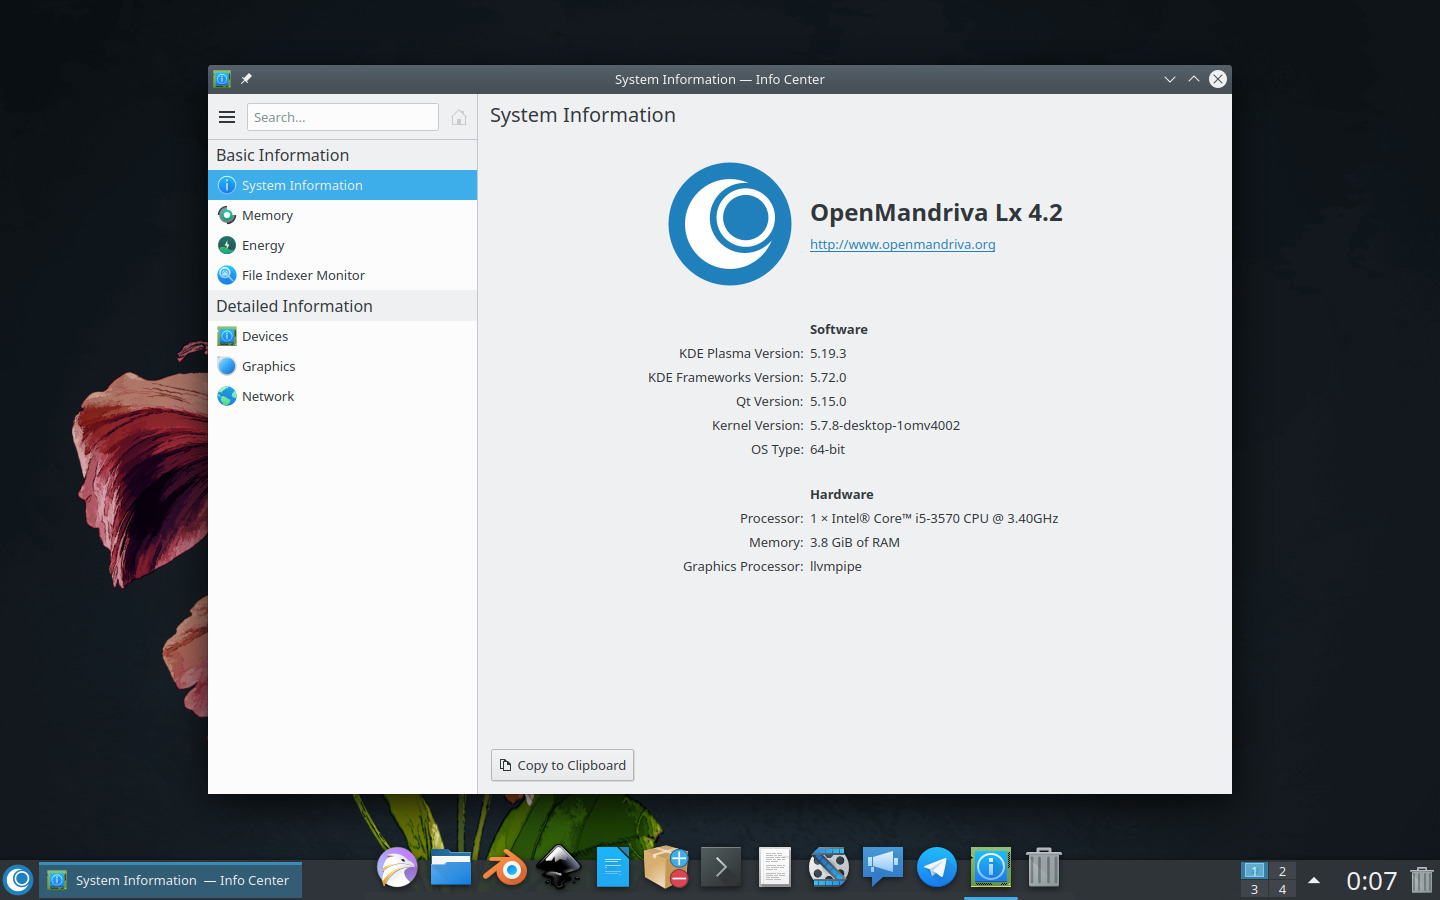Click the 0:07 clock in the panel
The width and height of the screenshot is (1440, 900).
pyautogui.click(x=1371, y=881)
